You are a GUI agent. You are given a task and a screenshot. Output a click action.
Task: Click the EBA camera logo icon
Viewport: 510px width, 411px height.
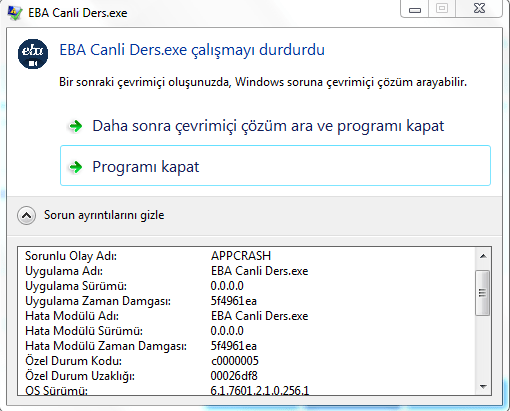tap(33, 54)
